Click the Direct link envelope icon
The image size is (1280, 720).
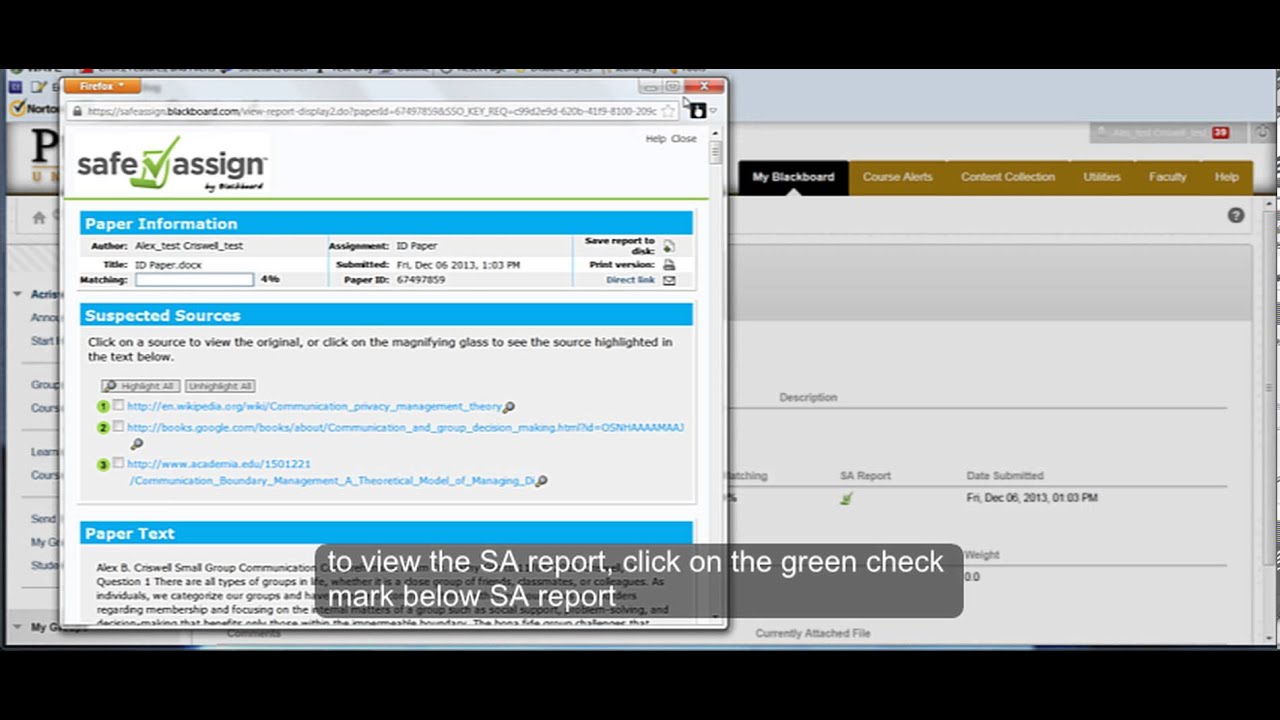pos(669,280)
